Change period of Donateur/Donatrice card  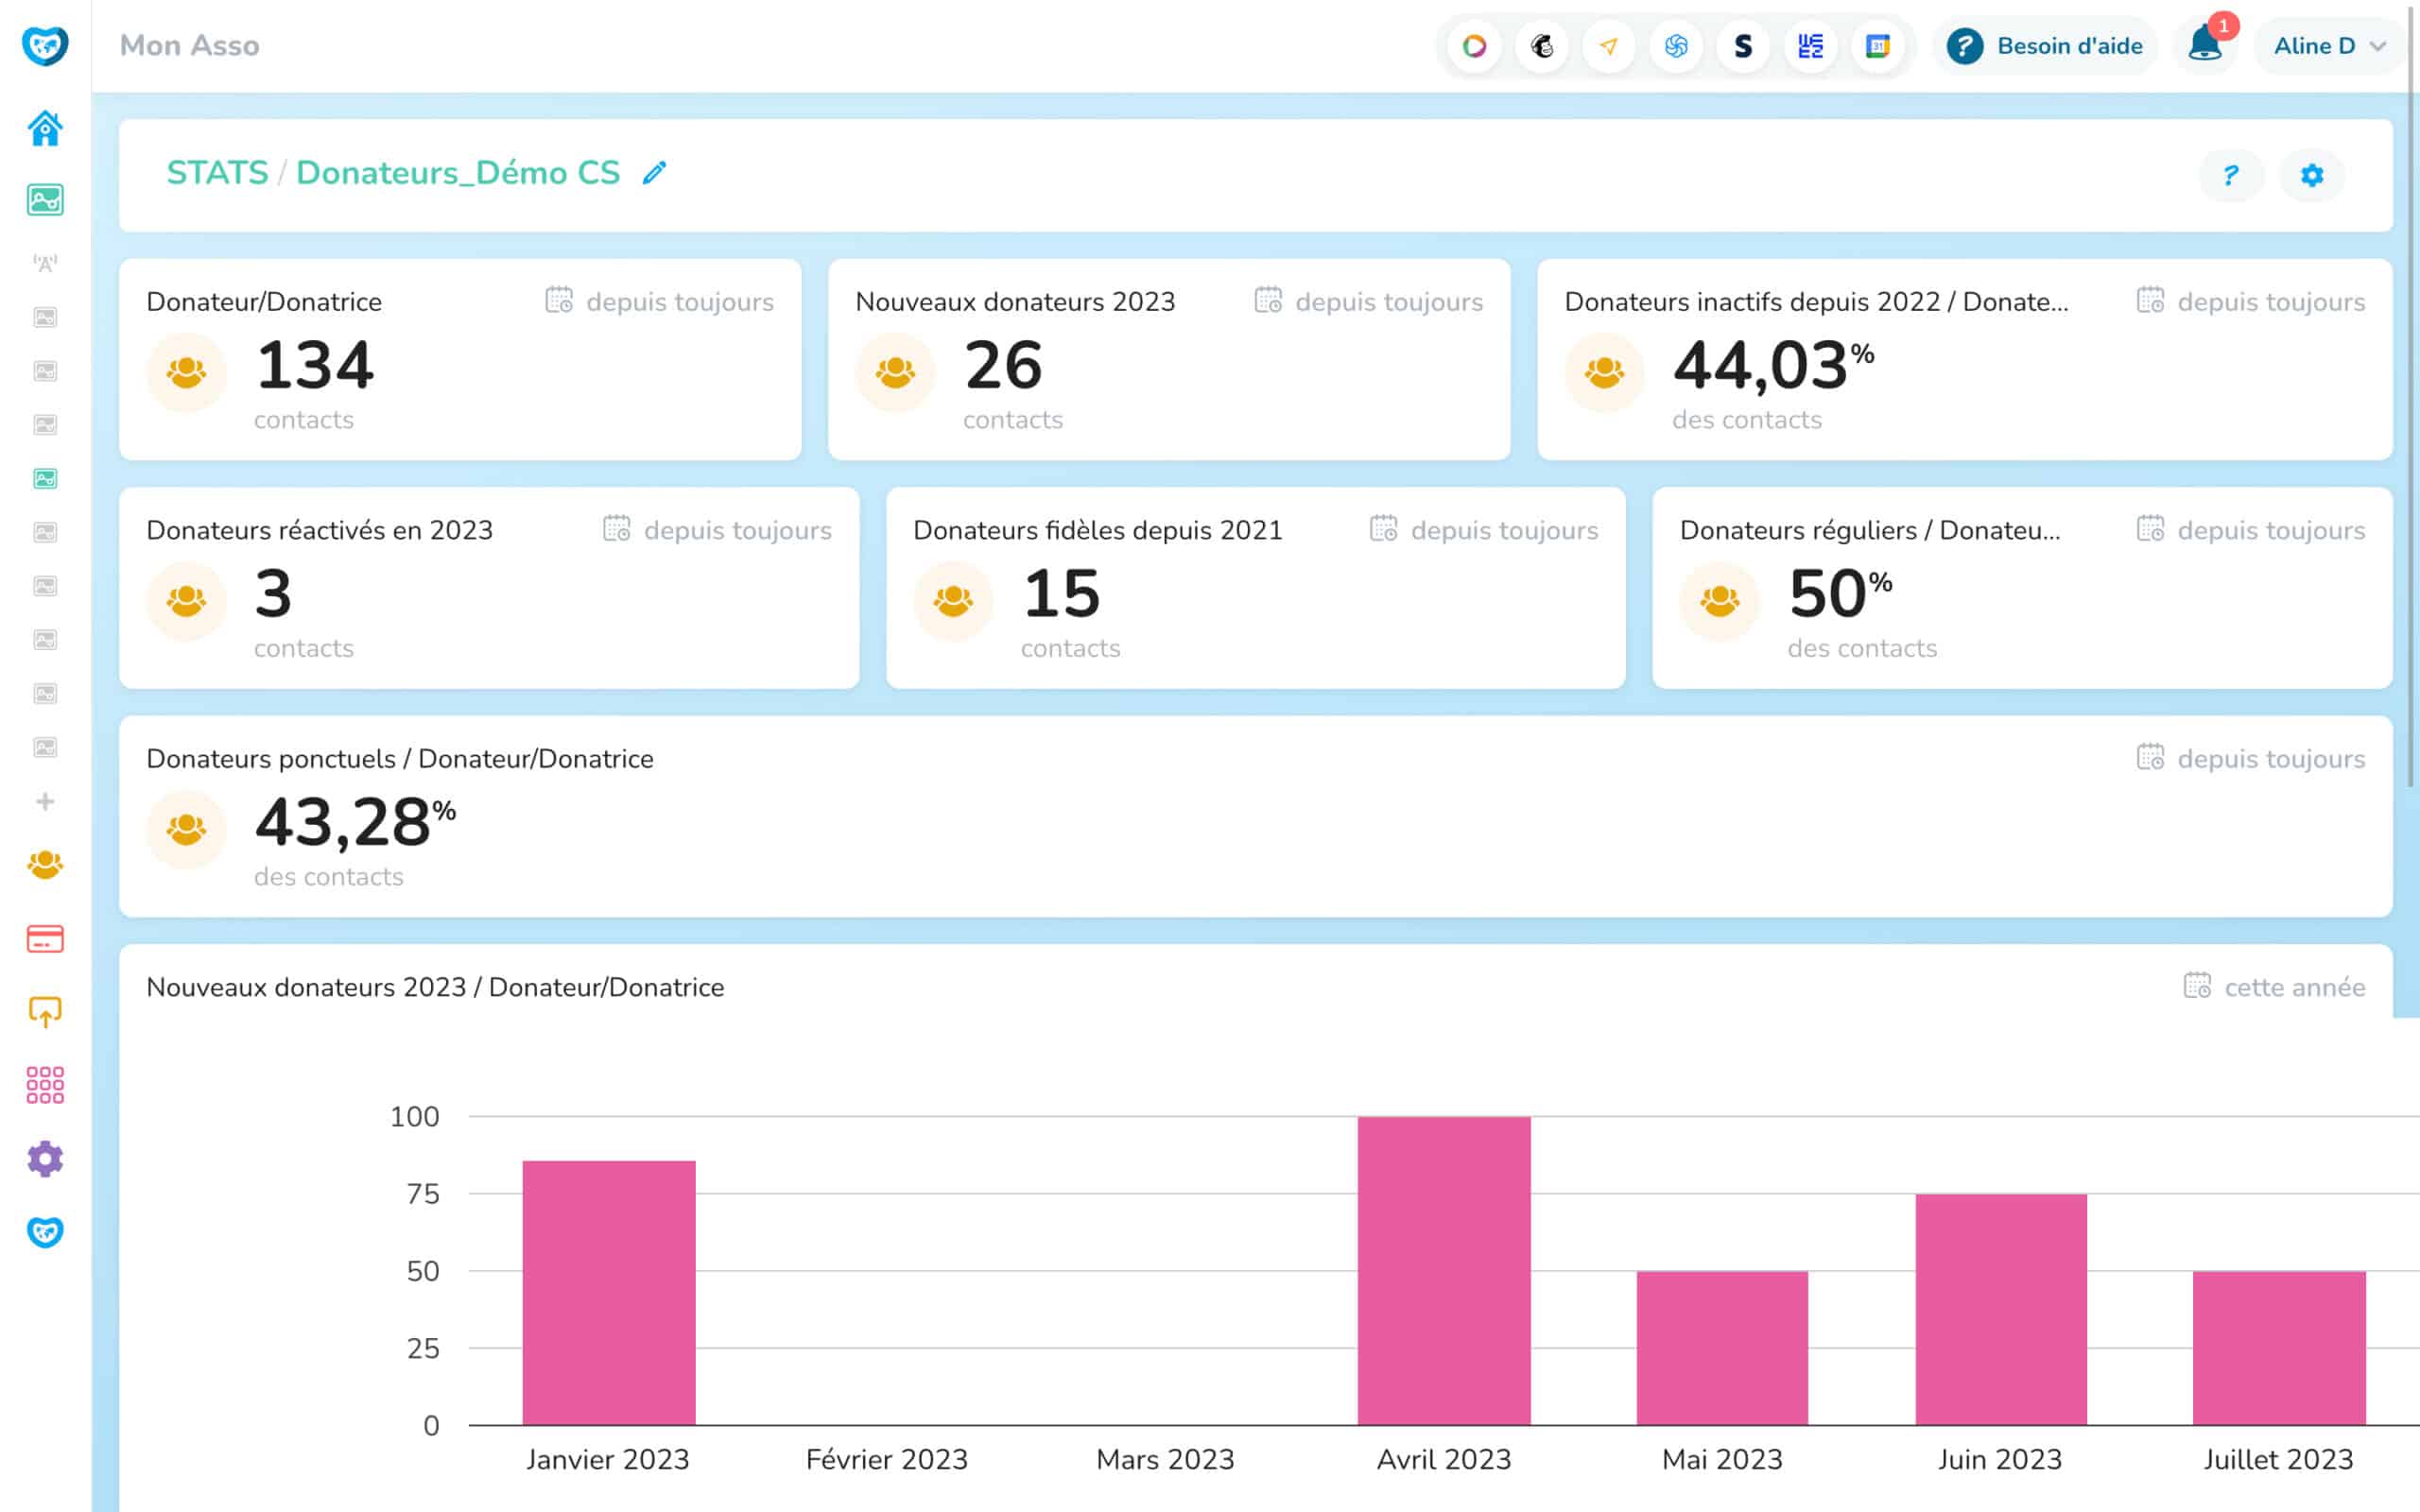660,302
